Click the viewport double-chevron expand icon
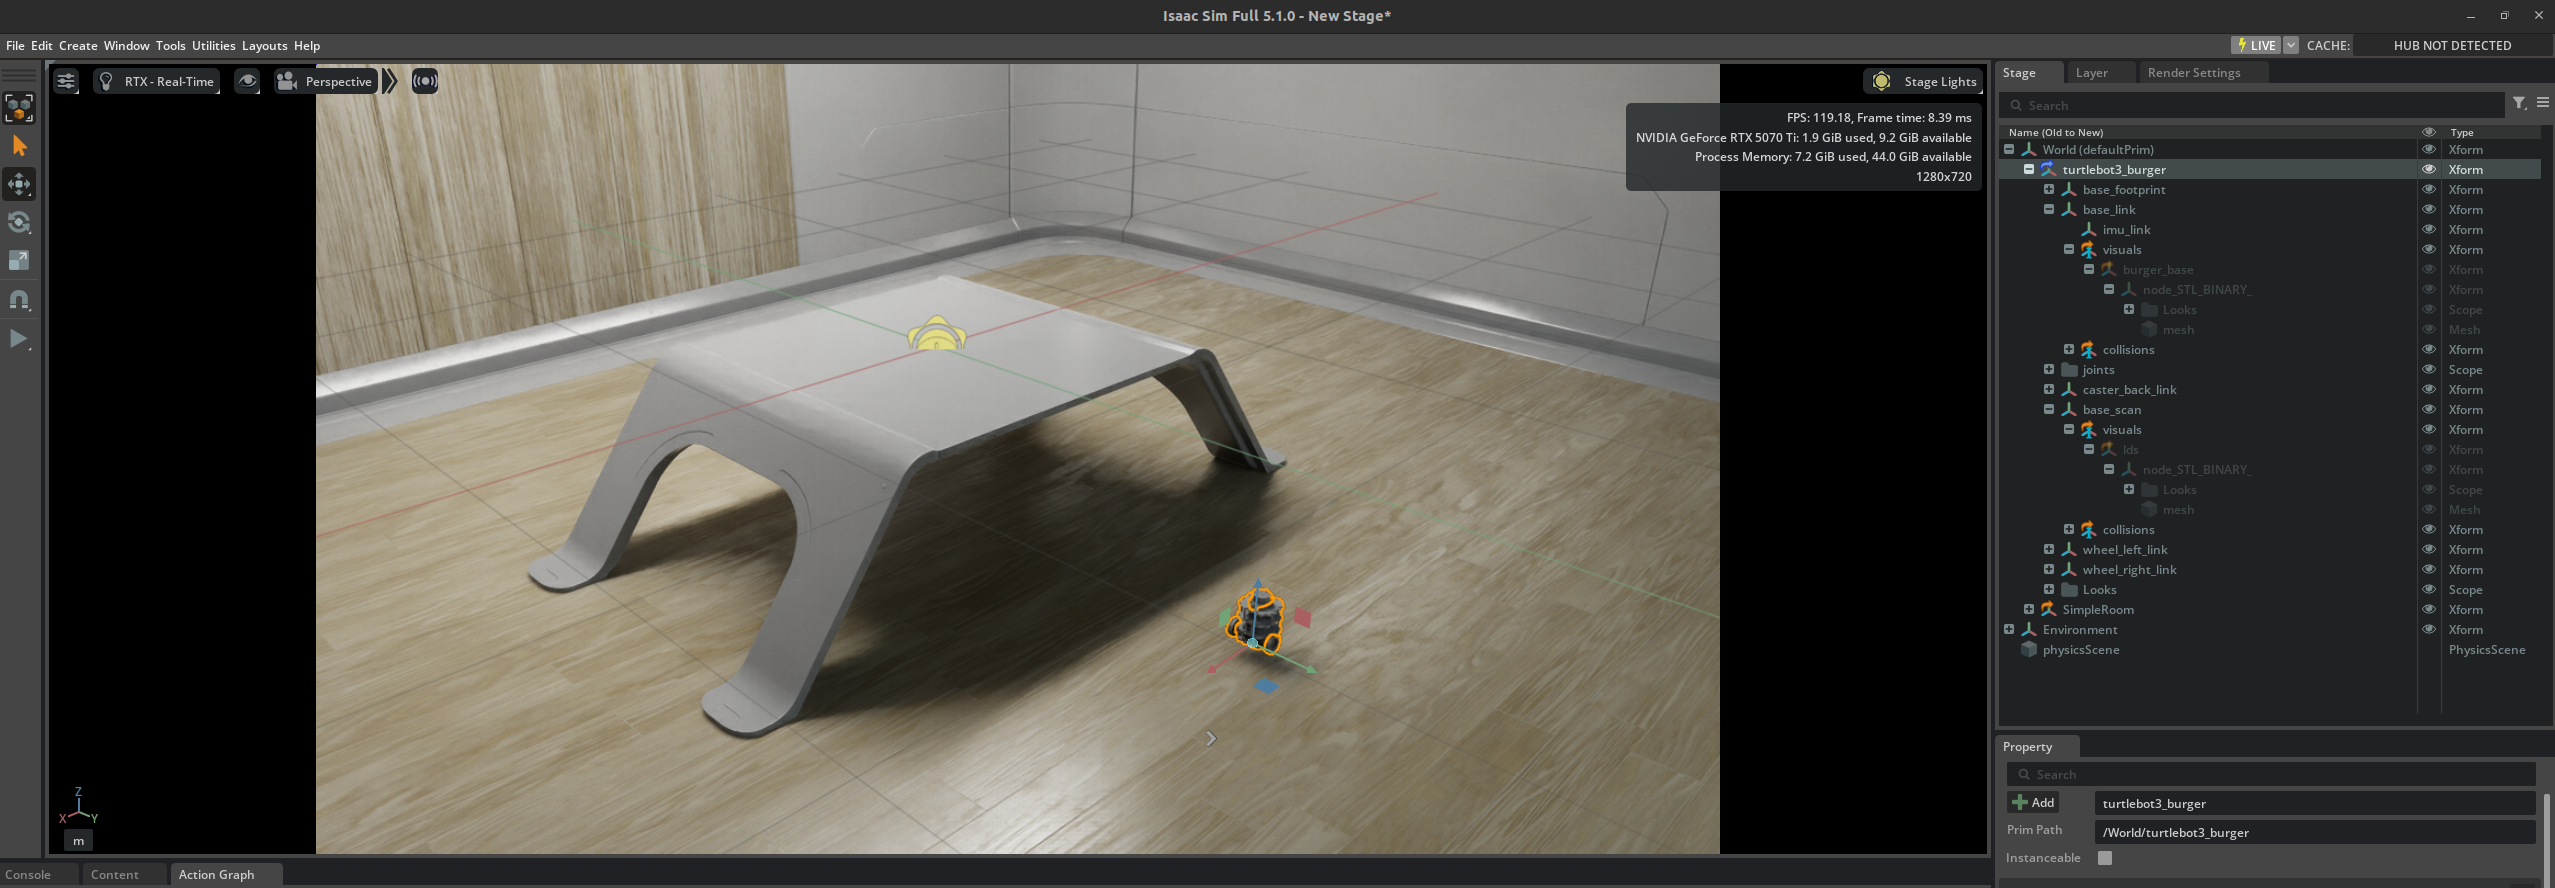This screenshot has width=2555, height=888. coord(390,81)
